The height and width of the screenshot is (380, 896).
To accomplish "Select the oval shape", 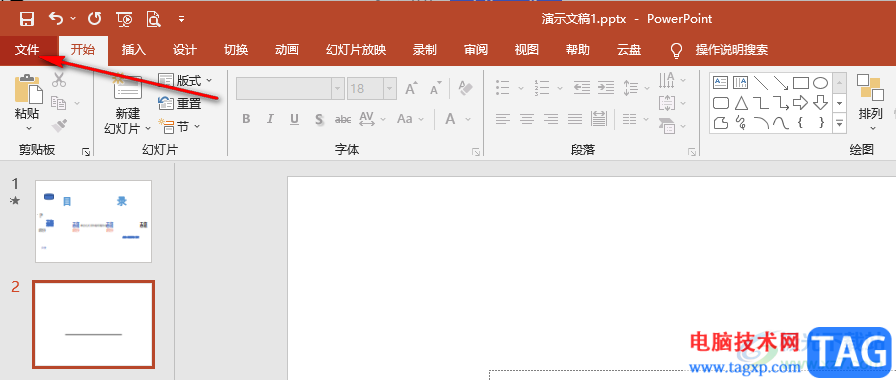I will (x=821, y=83).
